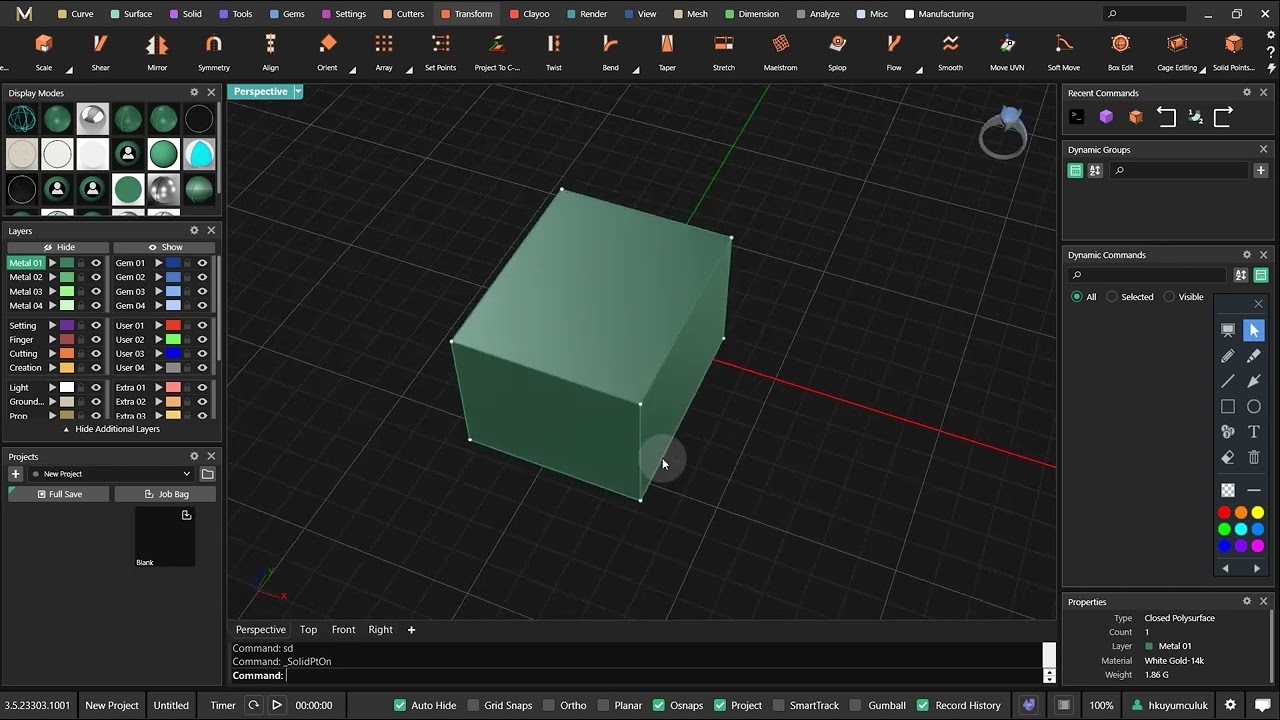Hide the Gem 01 layer eye
Image resolution: width=1280 pixels, height=720 pixels.
coord(202,263)
